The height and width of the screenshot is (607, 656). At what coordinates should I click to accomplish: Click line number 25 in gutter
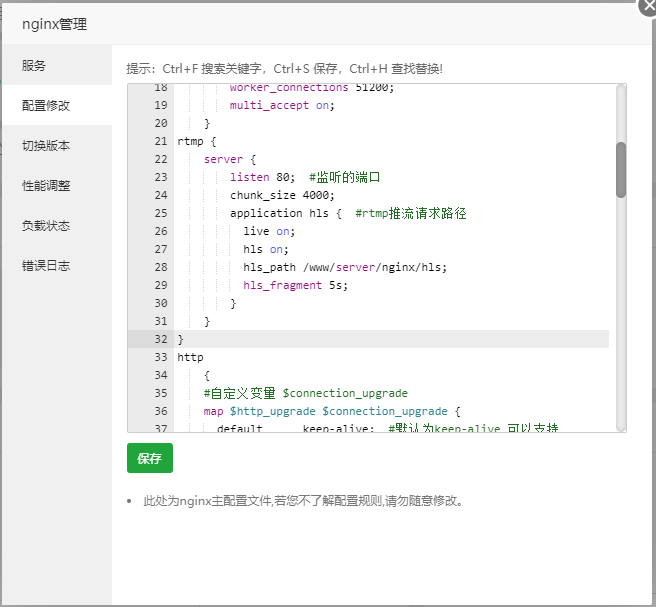click(x=161, y=213)
